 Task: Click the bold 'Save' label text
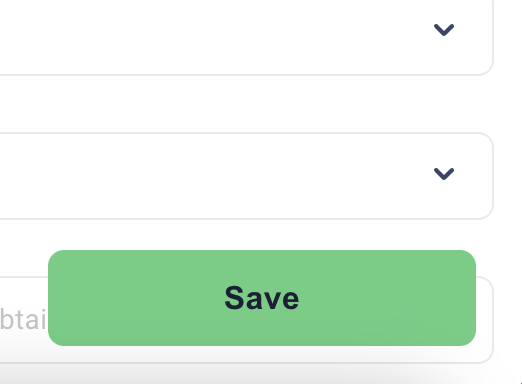coord(262,298)
